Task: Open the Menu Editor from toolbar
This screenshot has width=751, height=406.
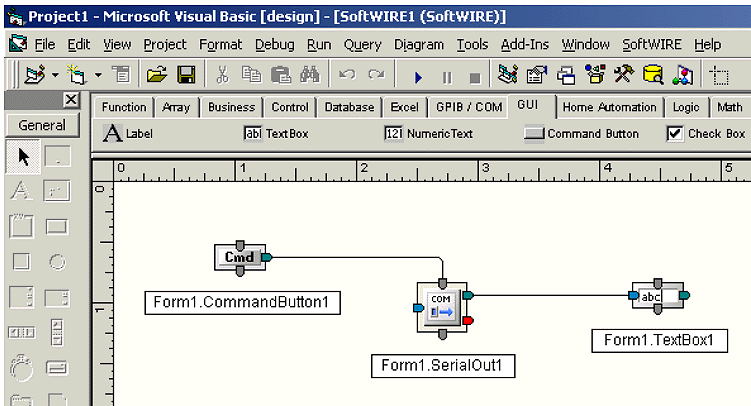Action: [121, 75]
